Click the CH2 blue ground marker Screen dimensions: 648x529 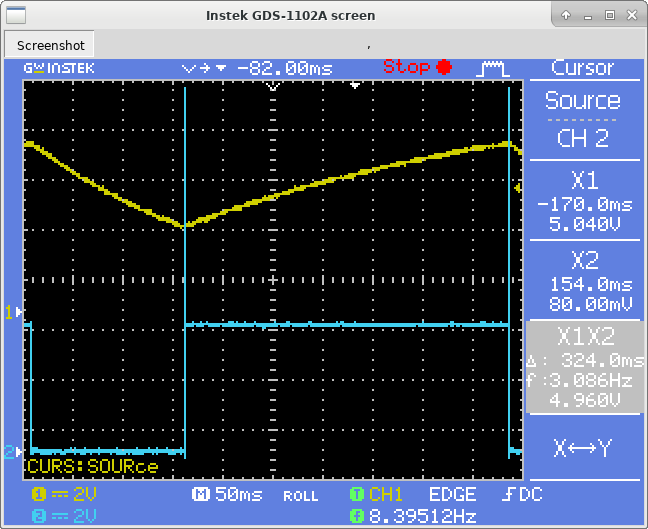(13, 452)
